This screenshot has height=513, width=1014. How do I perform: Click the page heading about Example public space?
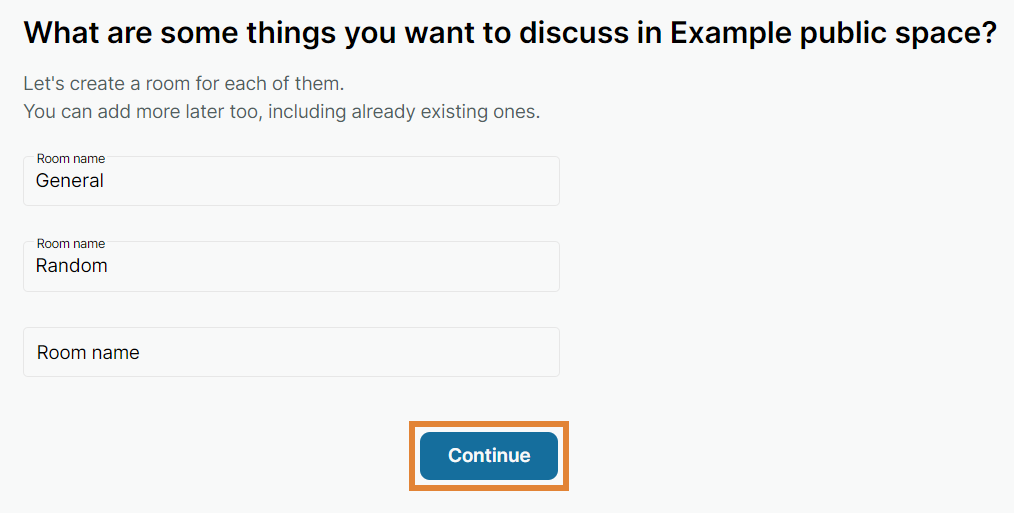click(x=510, y=33)
